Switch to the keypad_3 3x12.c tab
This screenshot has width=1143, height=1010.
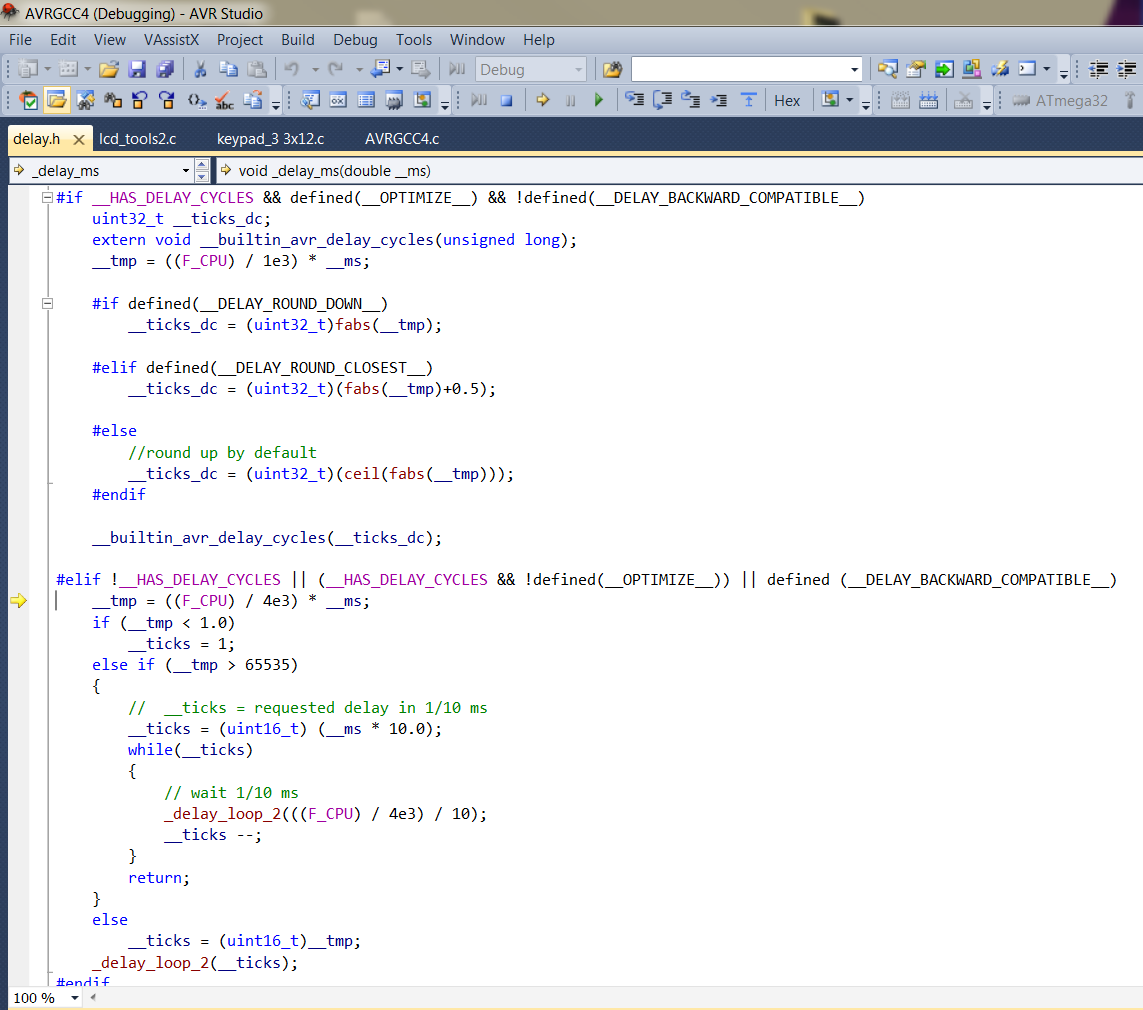coord(270,138)
